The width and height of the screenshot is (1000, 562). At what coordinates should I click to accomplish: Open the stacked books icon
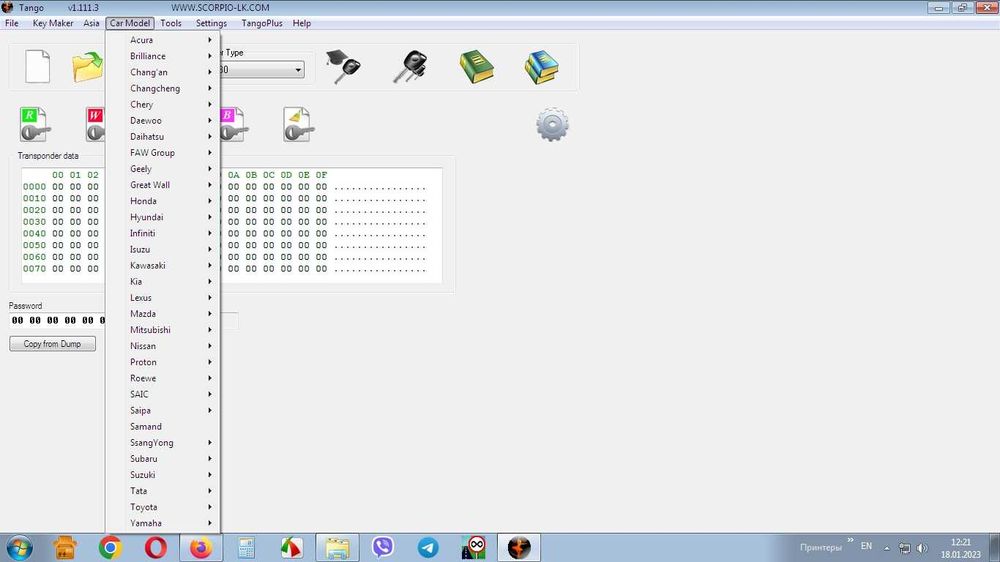541,67
